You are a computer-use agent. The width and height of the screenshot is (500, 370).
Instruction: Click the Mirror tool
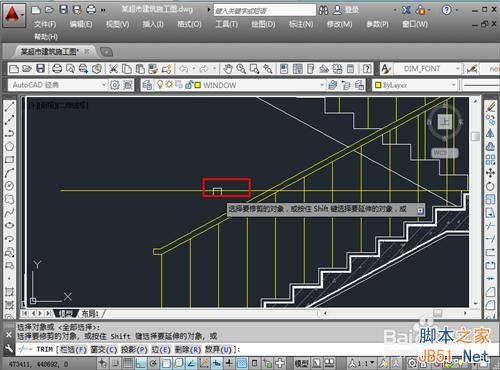coord(490,133)
